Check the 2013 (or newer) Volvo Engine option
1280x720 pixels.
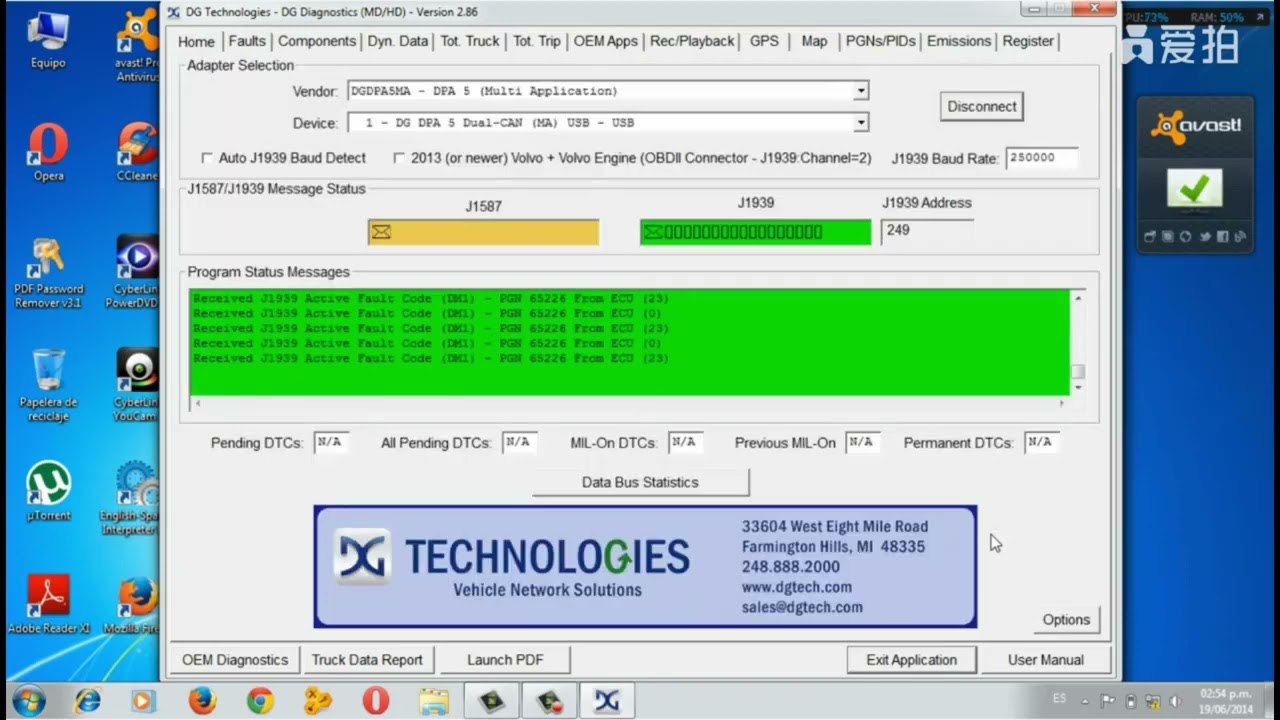tap(399, 158)
